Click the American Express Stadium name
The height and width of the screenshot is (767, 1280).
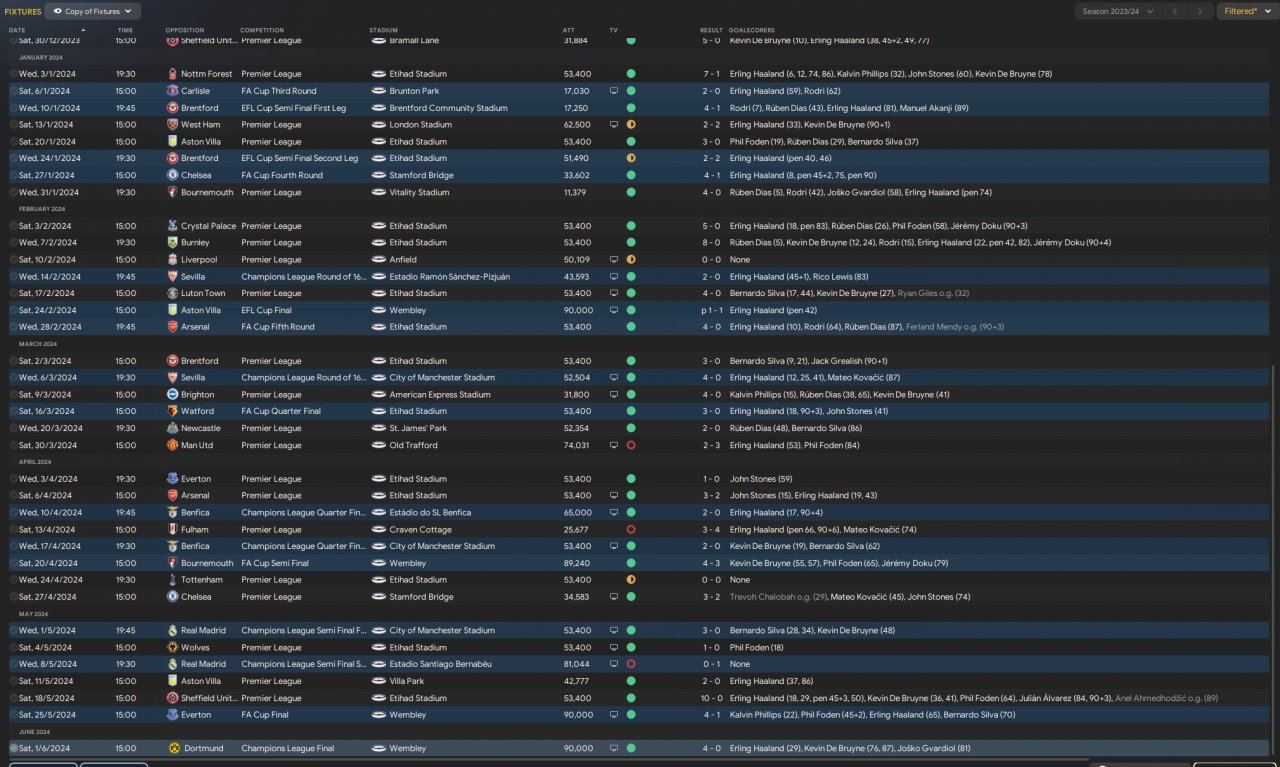(x=440, y=395)
